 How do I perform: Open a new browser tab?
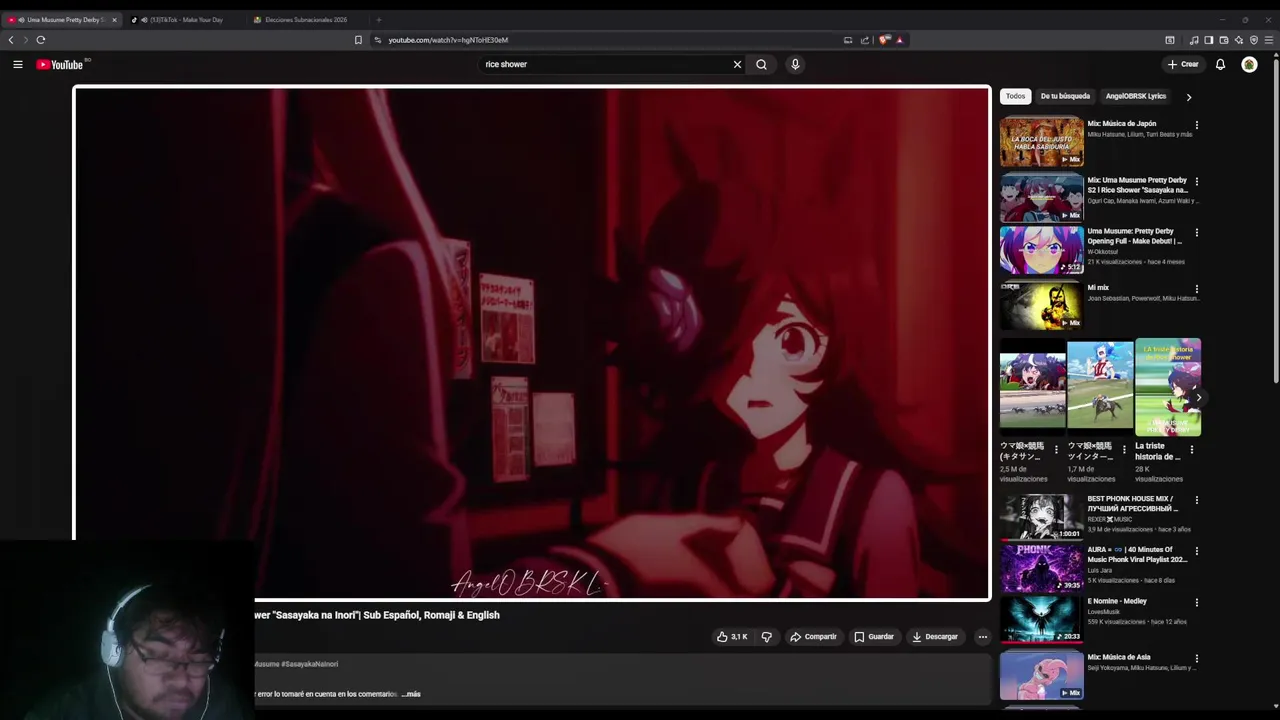click(x=378, y=20)
